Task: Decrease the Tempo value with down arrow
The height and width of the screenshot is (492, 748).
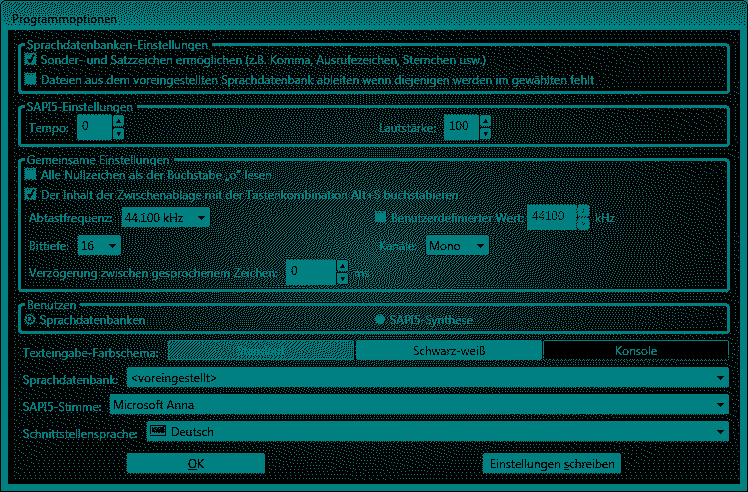Action: pos(118,133)
